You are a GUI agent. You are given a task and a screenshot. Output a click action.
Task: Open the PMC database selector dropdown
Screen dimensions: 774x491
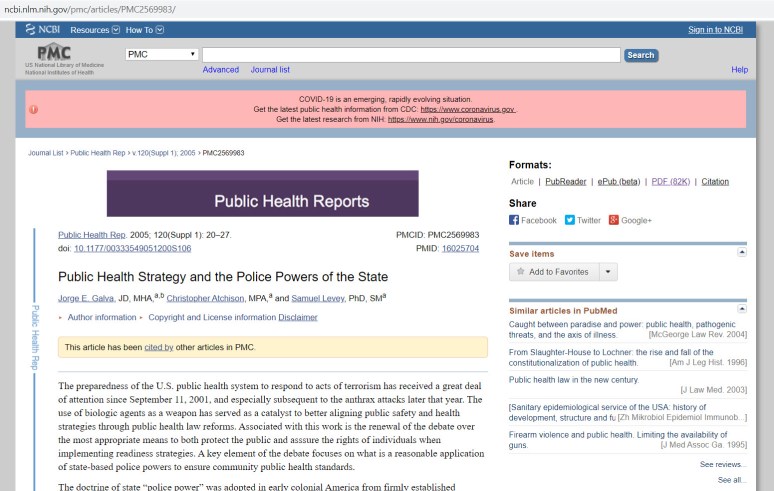point(161,54)
